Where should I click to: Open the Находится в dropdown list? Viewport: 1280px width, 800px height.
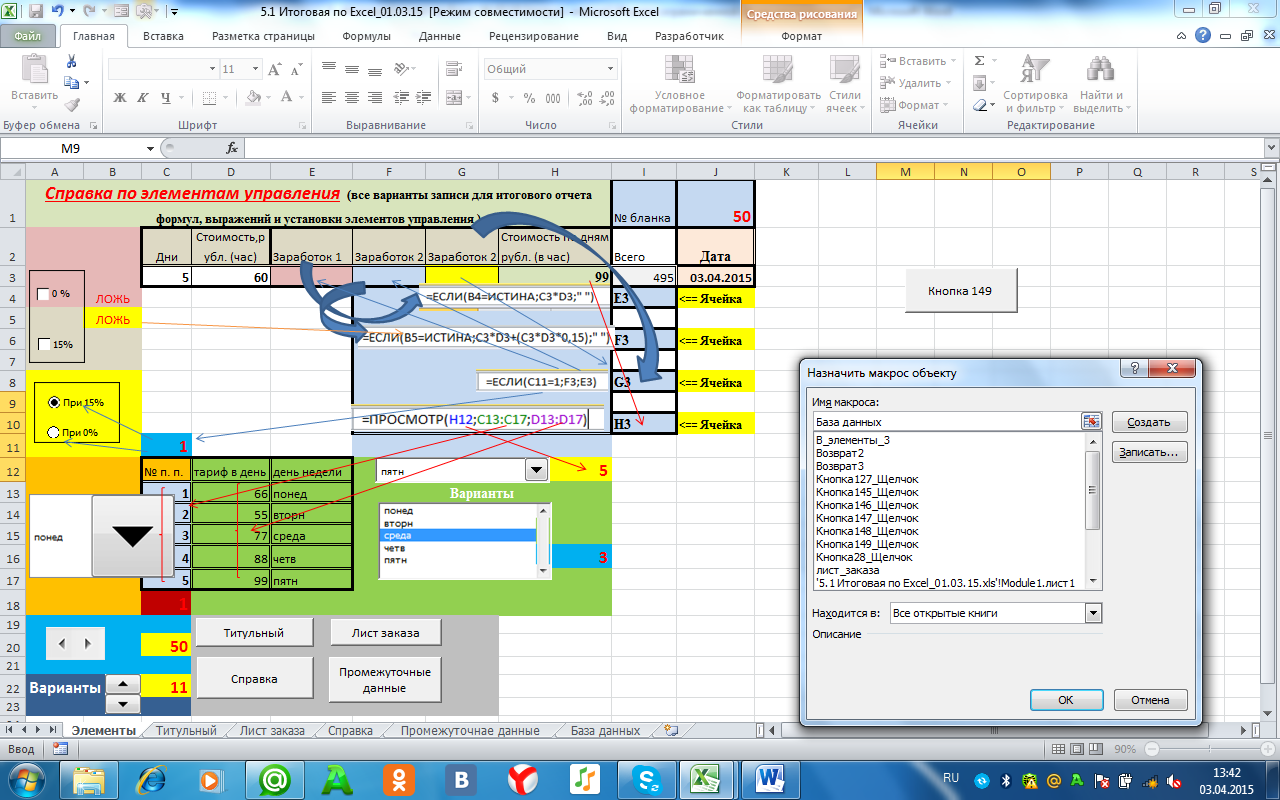click(1092, 613)
